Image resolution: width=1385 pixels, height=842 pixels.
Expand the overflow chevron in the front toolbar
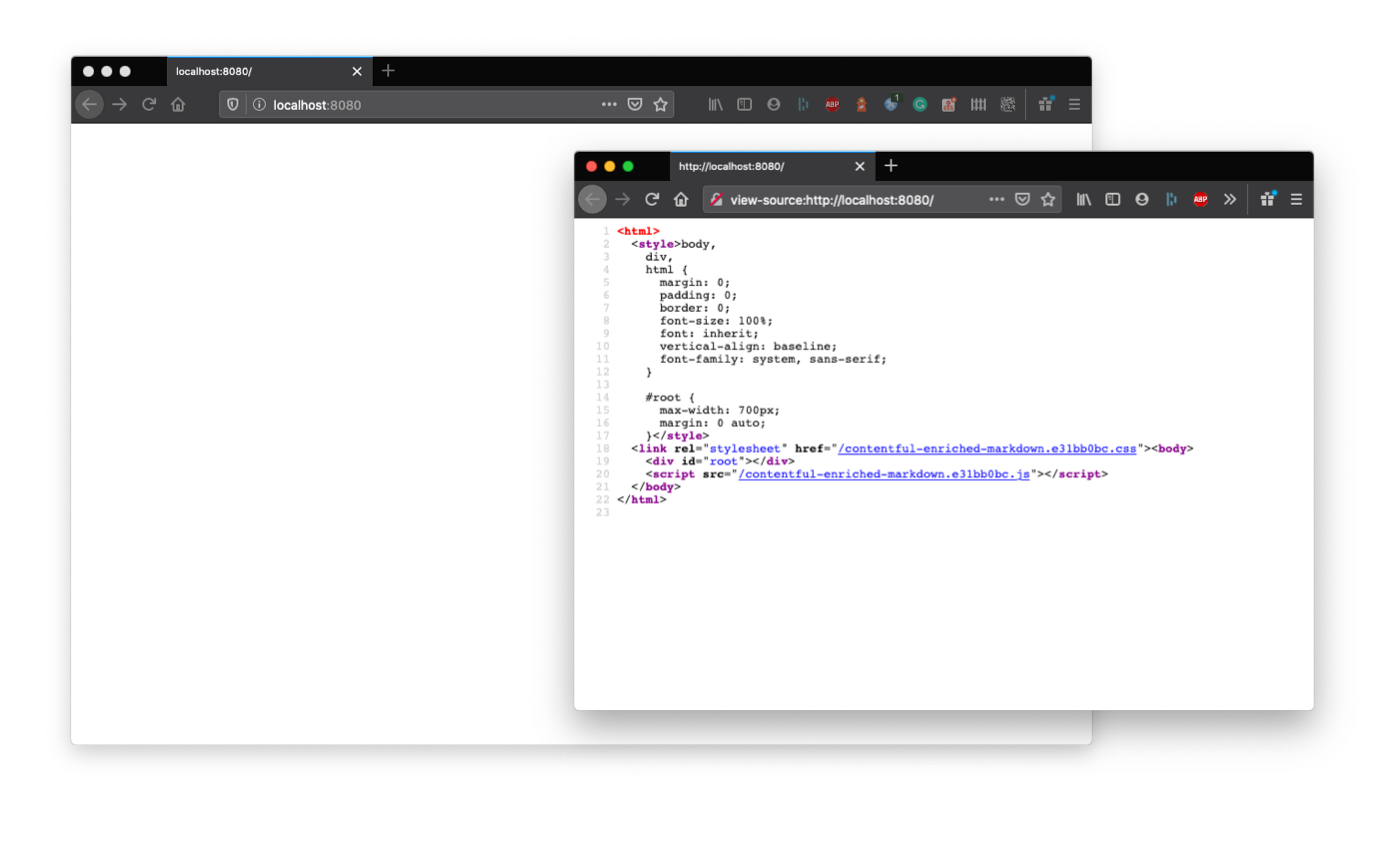pos(1230,199)
